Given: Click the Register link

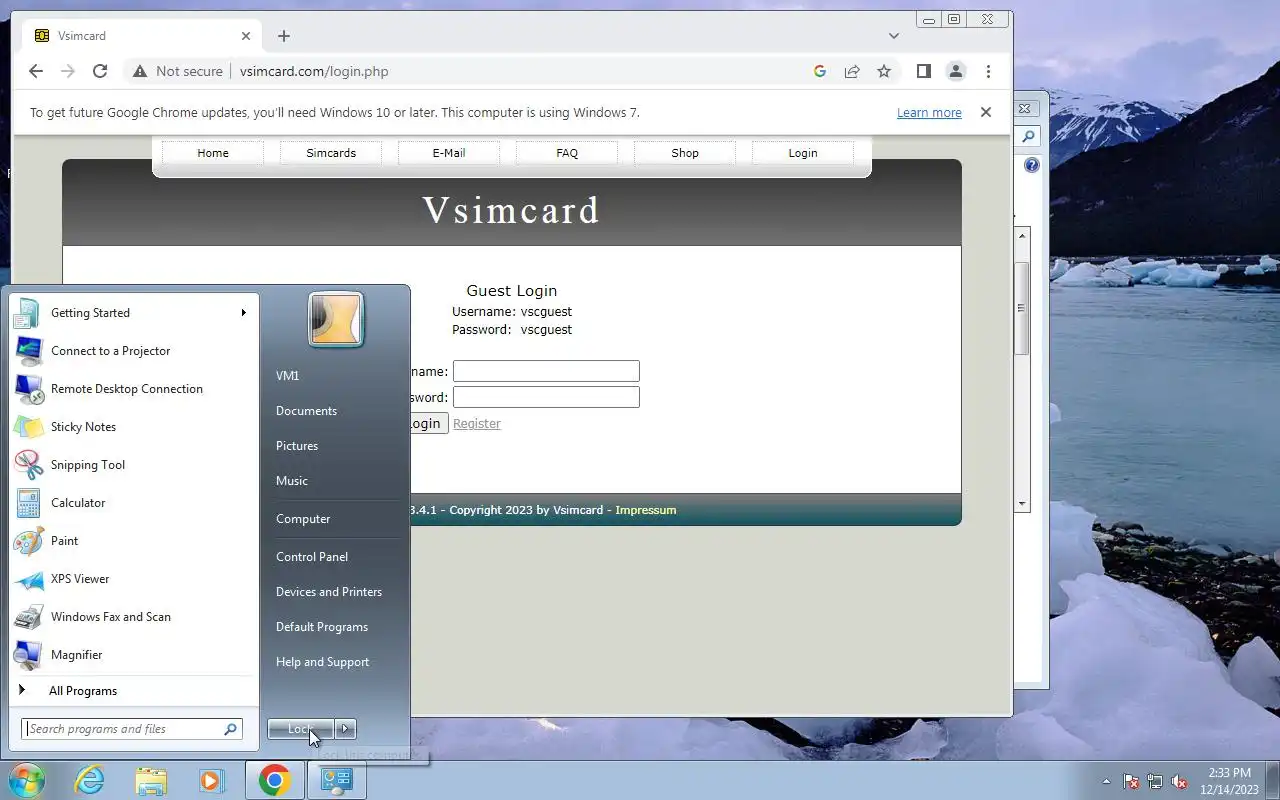Looking at the screenshot, I should click(477, 424).
